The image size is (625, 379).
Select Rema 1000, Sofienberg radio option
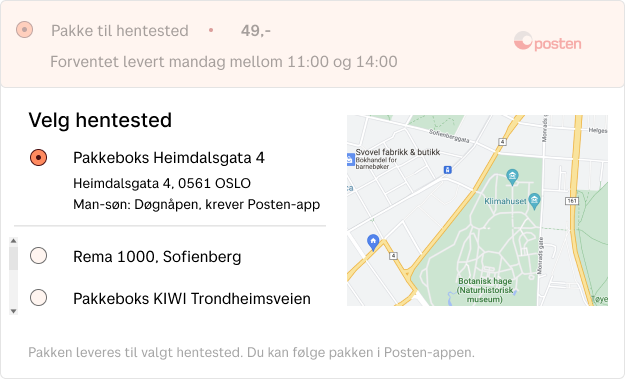click(38, 256)
